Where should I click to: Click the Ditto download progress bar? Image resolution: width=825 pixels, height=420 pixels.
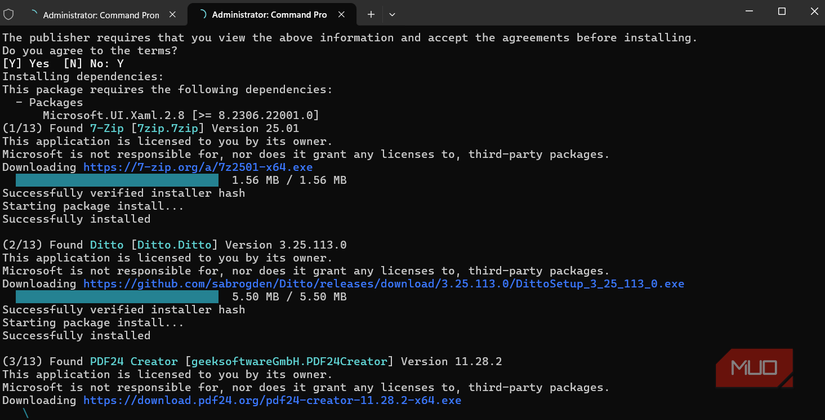tap(117, 297)
